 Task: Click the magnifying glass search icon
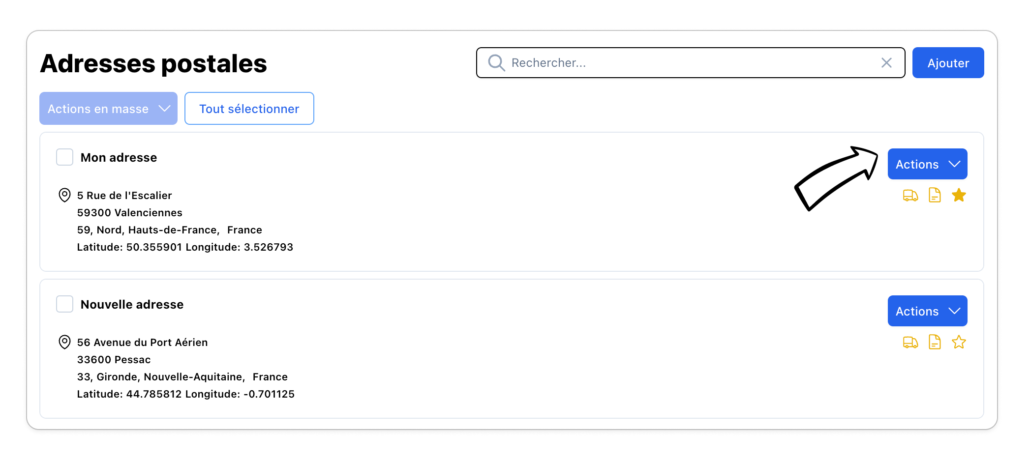pyautogui.click(x=496, y=63)
